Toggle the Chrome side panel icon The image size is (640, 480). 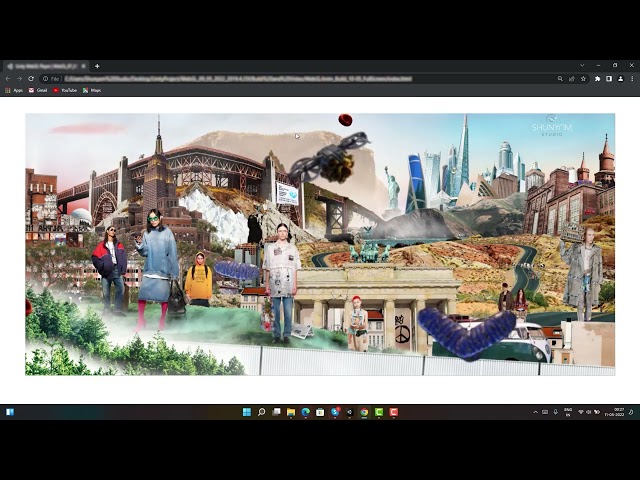[609, 79]
